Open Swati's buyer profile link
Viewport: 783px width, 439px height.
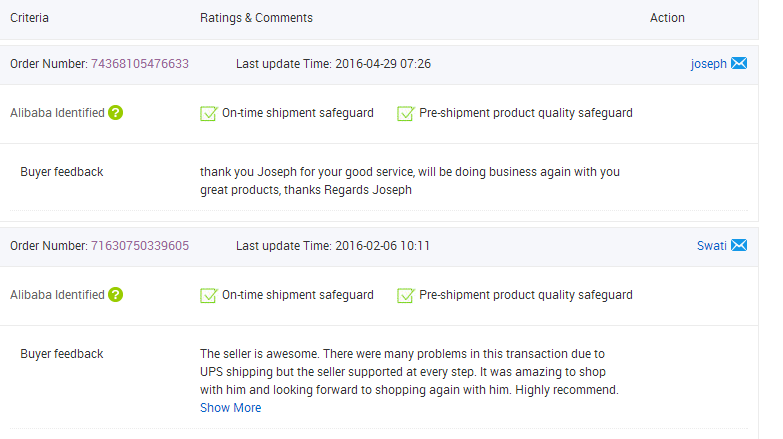point(712,246)
